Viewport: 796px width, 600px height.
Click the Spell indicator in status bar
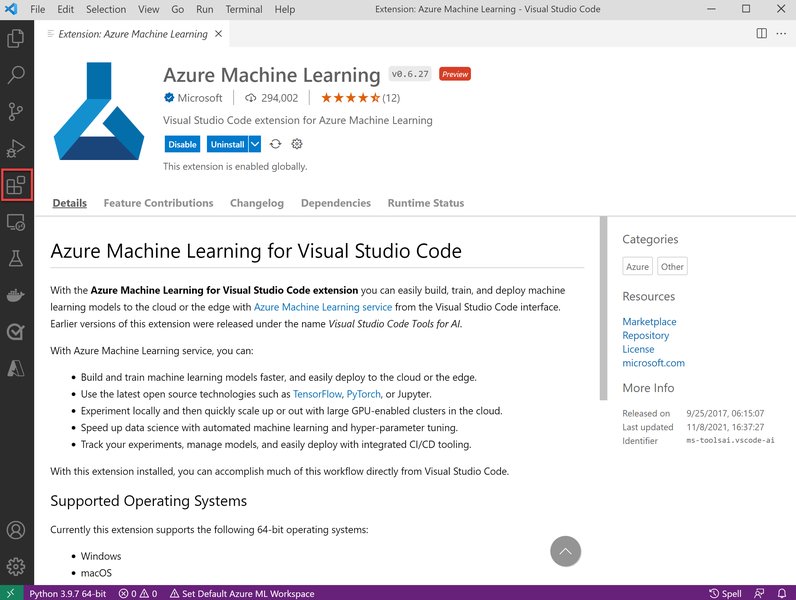(x=725, y=593)
